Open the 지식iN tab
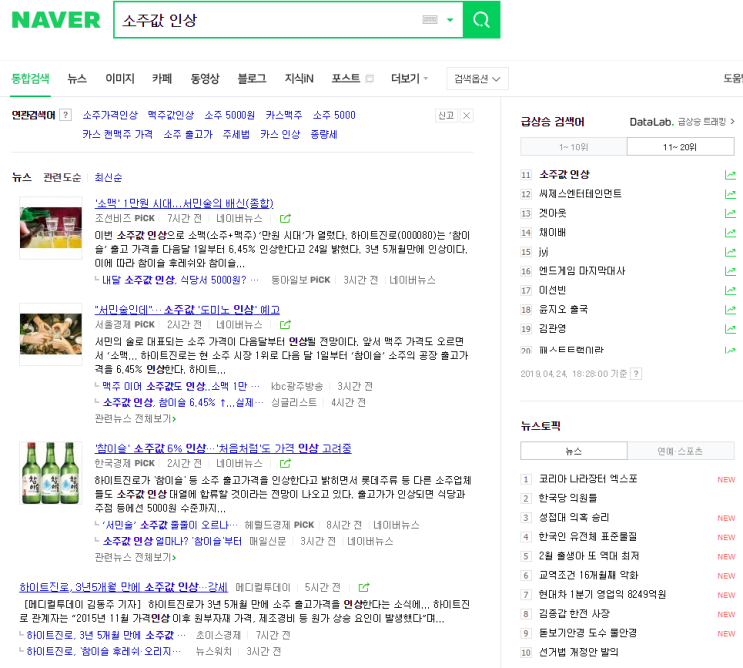Screen dimensions: 743x668 (x=299, y=79)
